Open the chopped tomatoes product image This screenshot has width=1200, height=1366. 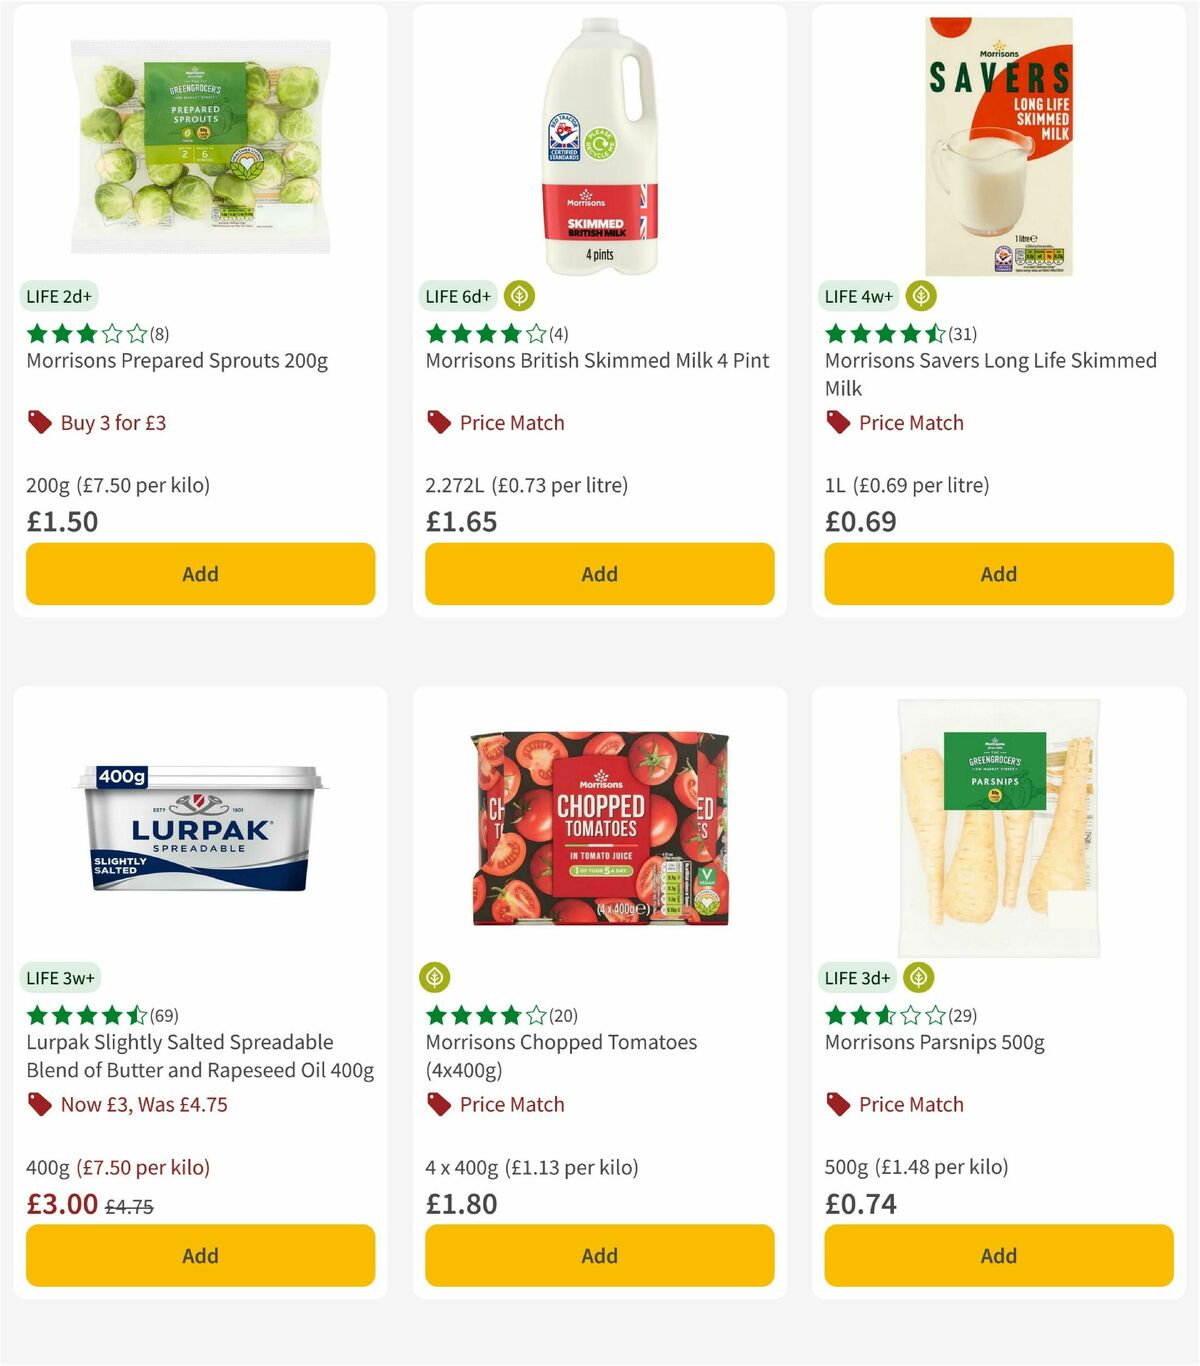599,830
